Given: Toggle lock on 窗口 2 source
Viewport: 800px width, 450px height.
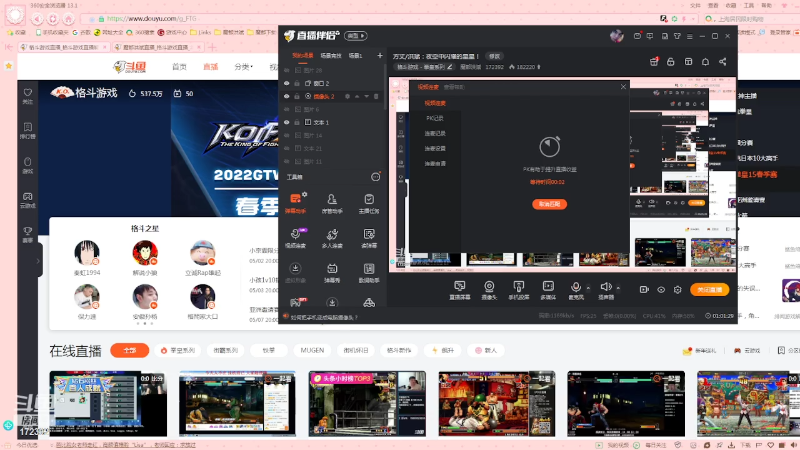Looking at the screenshot, I should click(x=296, y=83).
